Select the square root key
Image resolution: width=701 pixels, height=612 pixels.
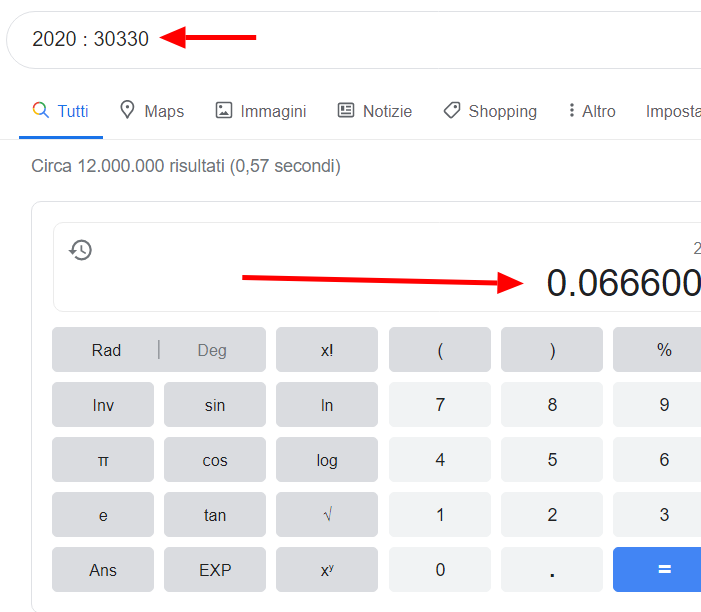[327, 515]
